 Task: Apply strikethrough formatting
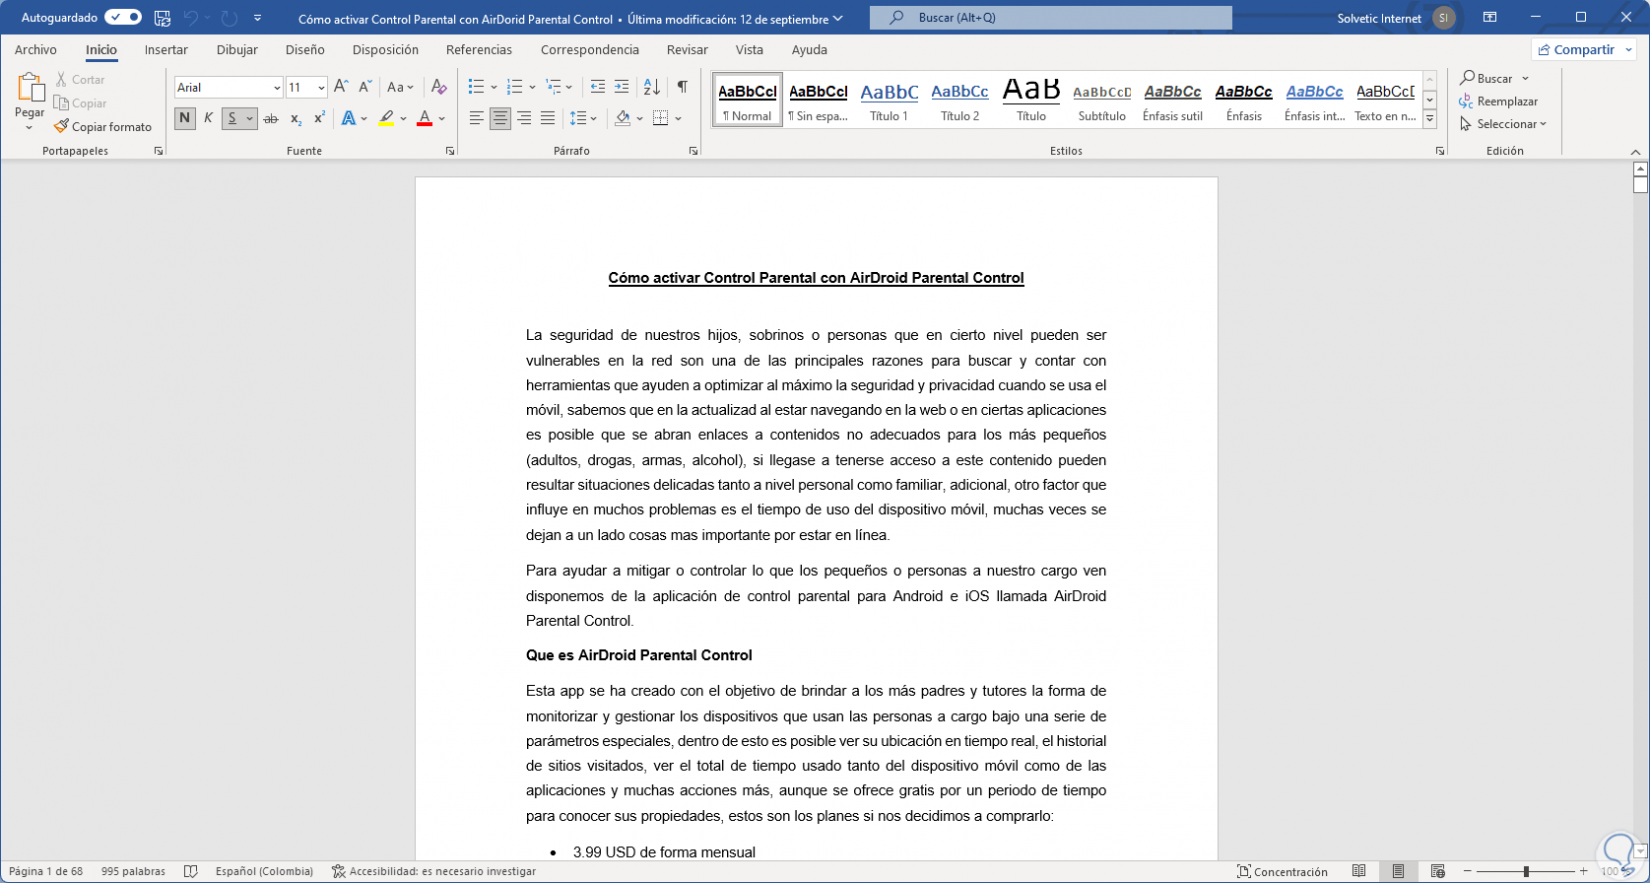(x=270, y=119)
